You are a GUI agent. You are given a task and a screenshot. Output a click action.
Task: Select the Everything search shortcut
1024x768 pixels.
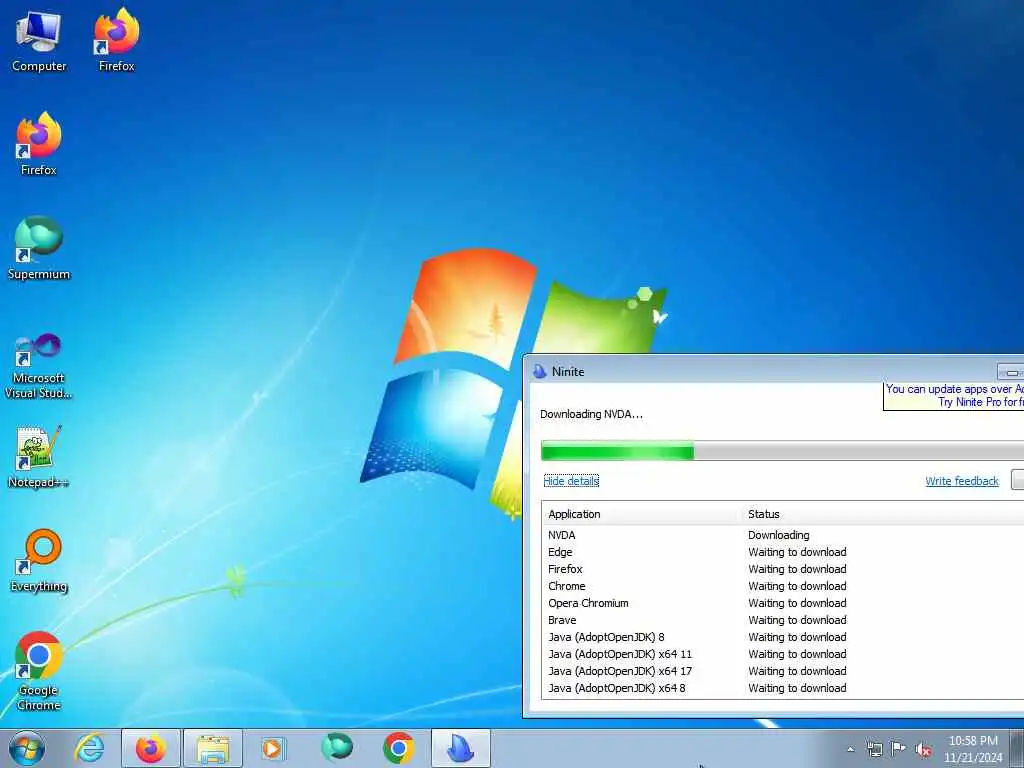coord(39,560)
